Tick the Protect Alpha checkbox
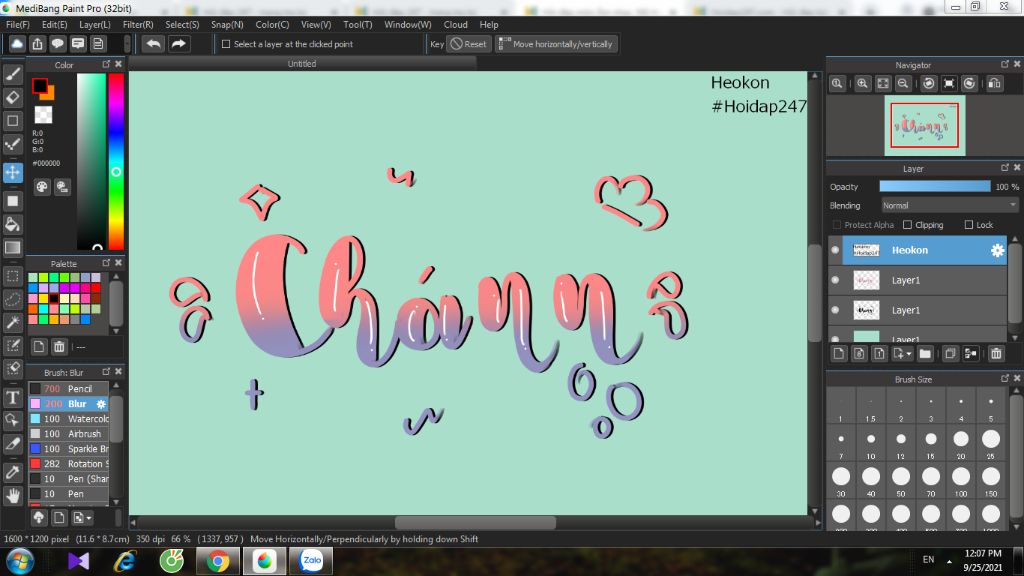1024x576 pixels. coord(837,225)
